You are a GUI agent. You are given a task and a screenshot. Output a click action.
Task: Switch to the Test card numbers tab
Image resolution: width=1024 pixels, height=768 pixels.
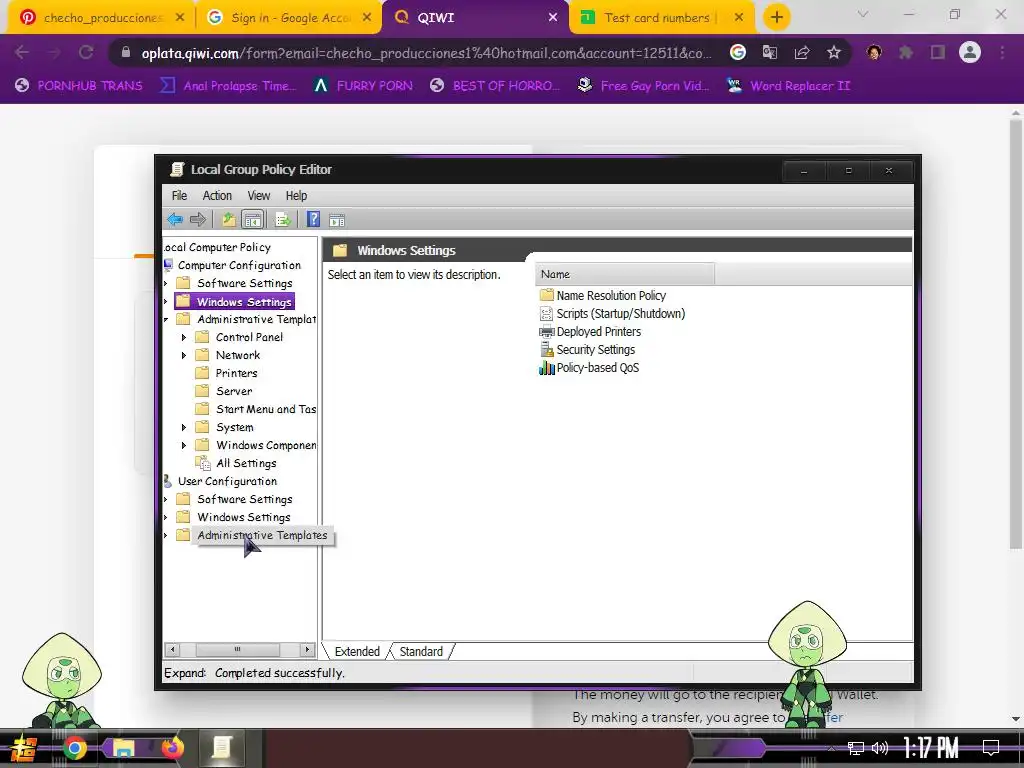(x=662, y=18)
